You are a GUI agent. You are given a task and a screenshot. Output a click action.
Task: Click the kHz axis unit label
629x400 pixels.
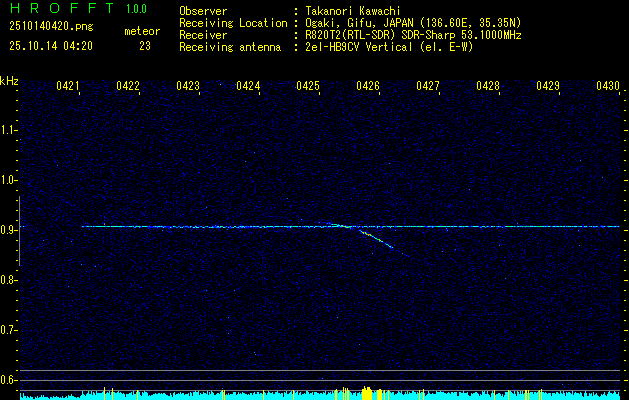click(9, 81)
